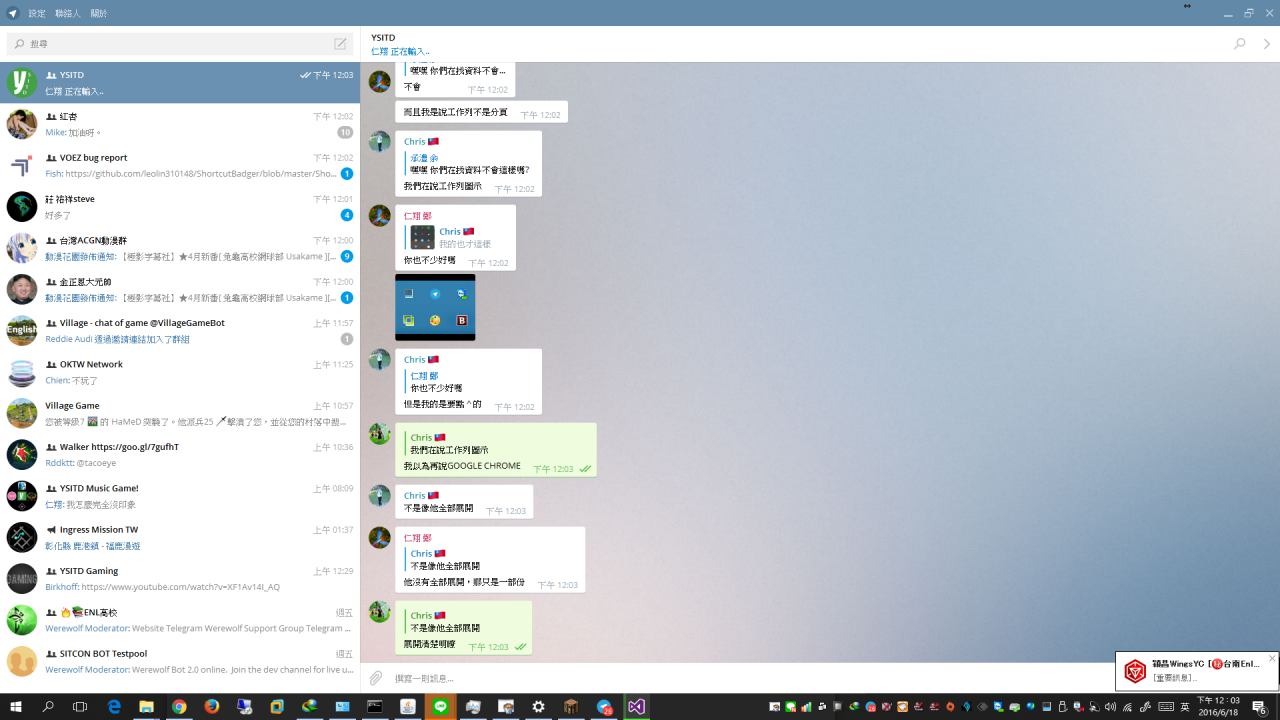Image resolution: width=1280 pixels, height=720 pixels.
Task: Open the LINE app in the taskbar
Action: click(x=440, y=706)
